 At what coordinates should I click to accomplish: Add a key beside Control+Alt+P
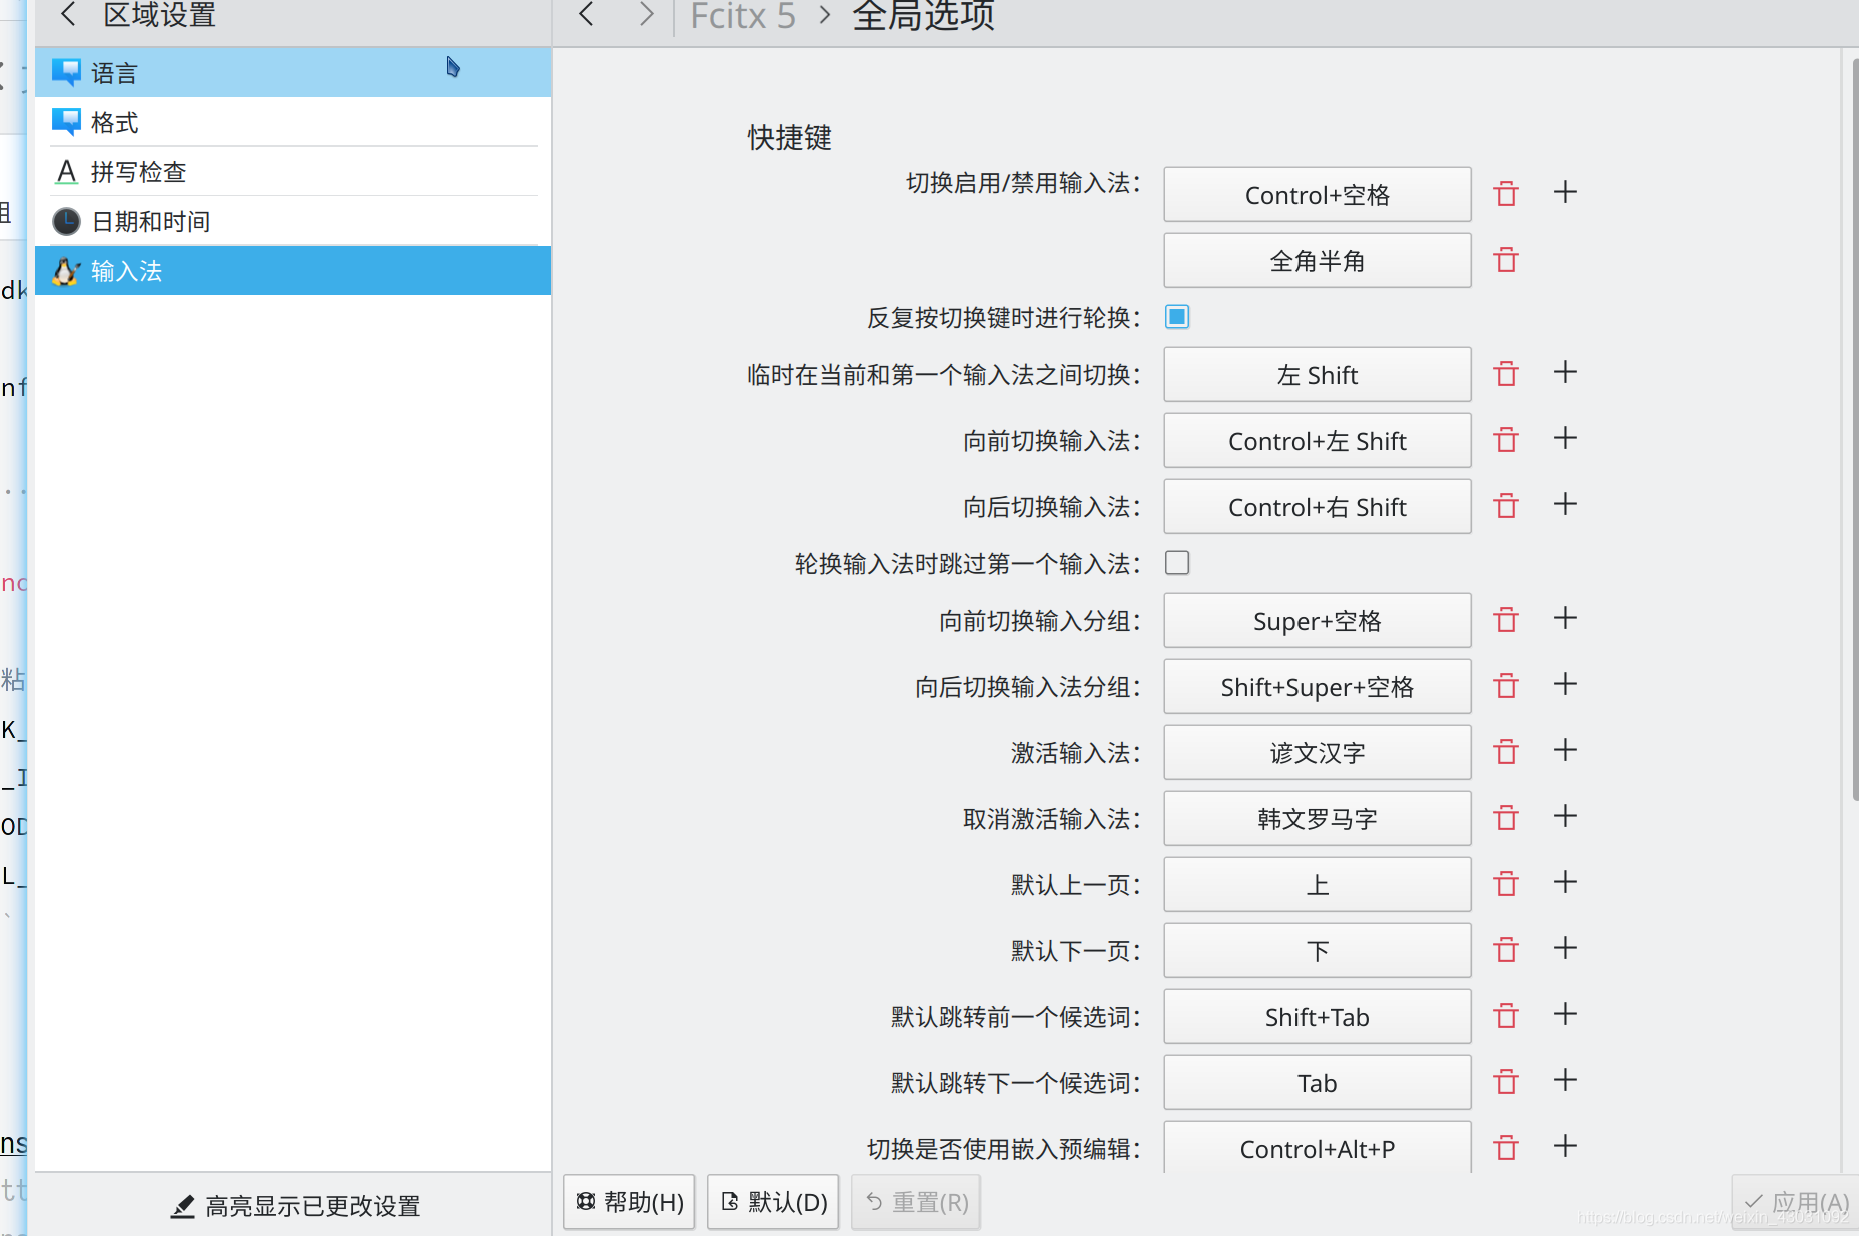click(x=1565, y=1146)
